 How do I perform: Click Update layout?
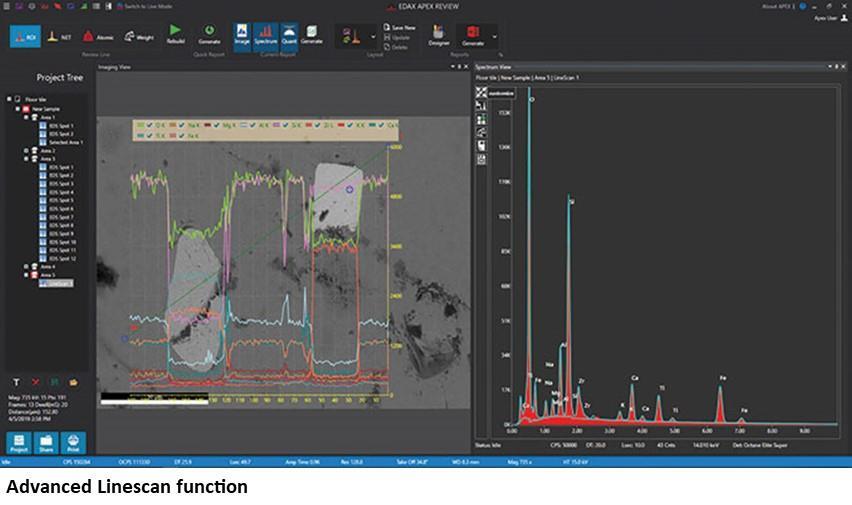click(397, 38)
